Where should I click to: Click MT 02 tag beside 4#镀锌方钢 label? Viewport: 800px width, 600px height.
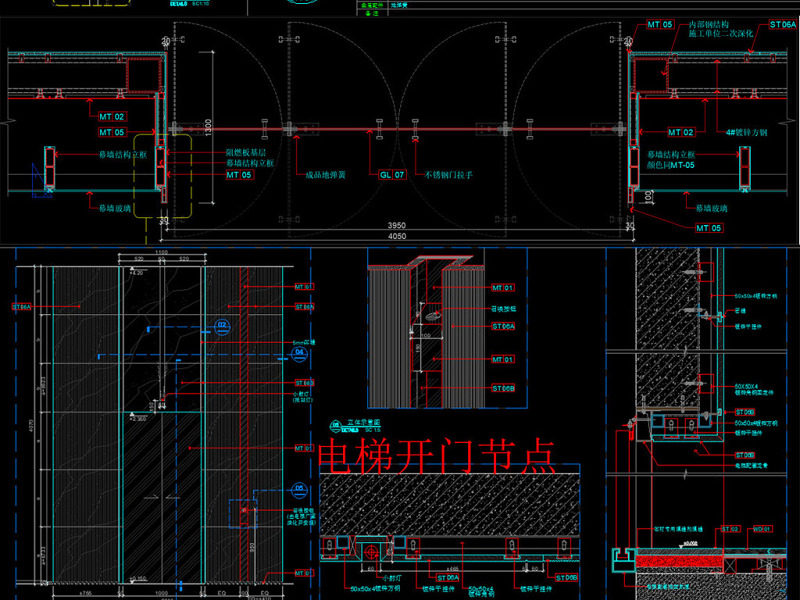(x=681, y=132)
